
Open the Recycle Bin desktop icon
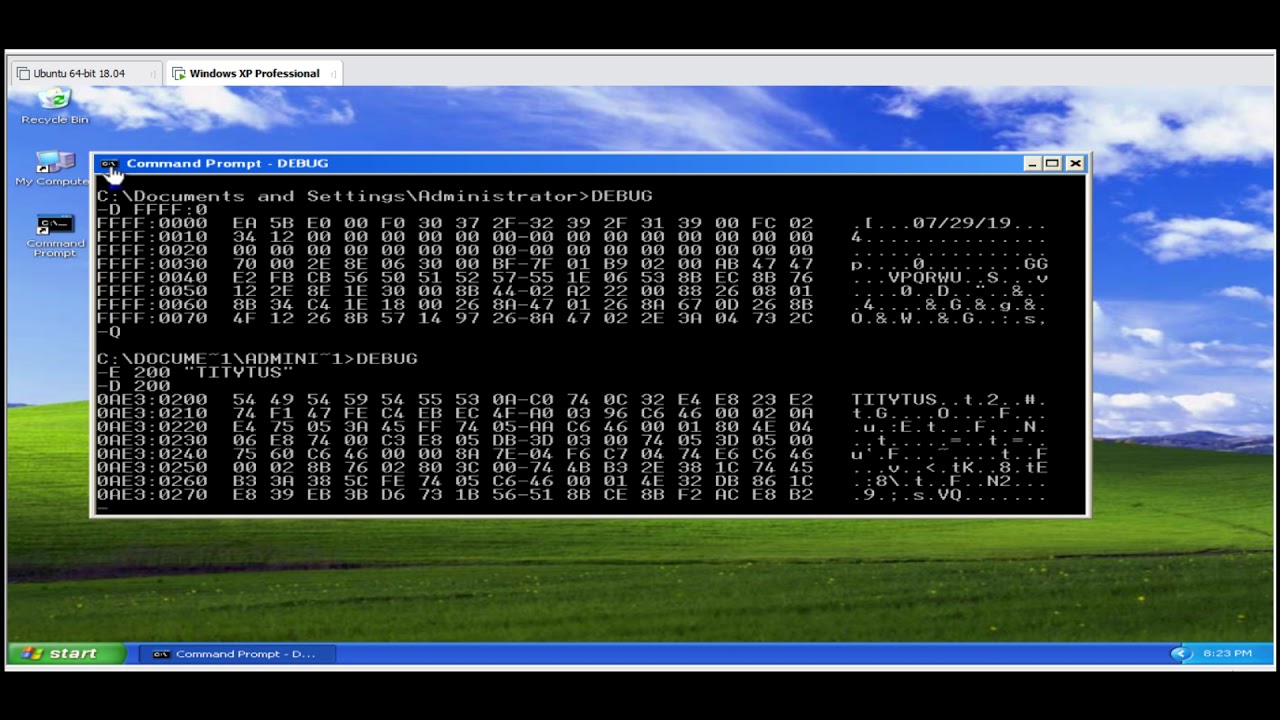(55, 106)
